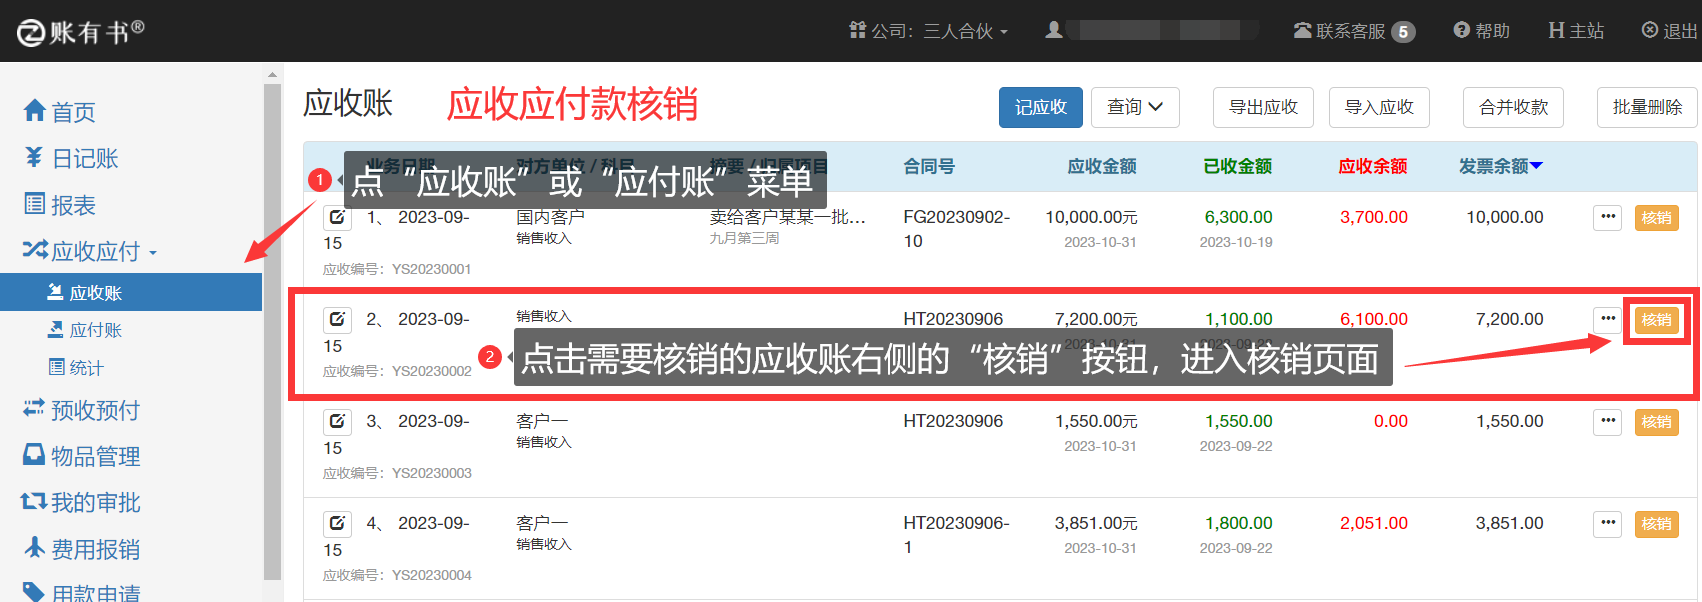The image size is (1702, 602).
Task: Open the 查询 dropdown button
Action: pos(1135,107)
